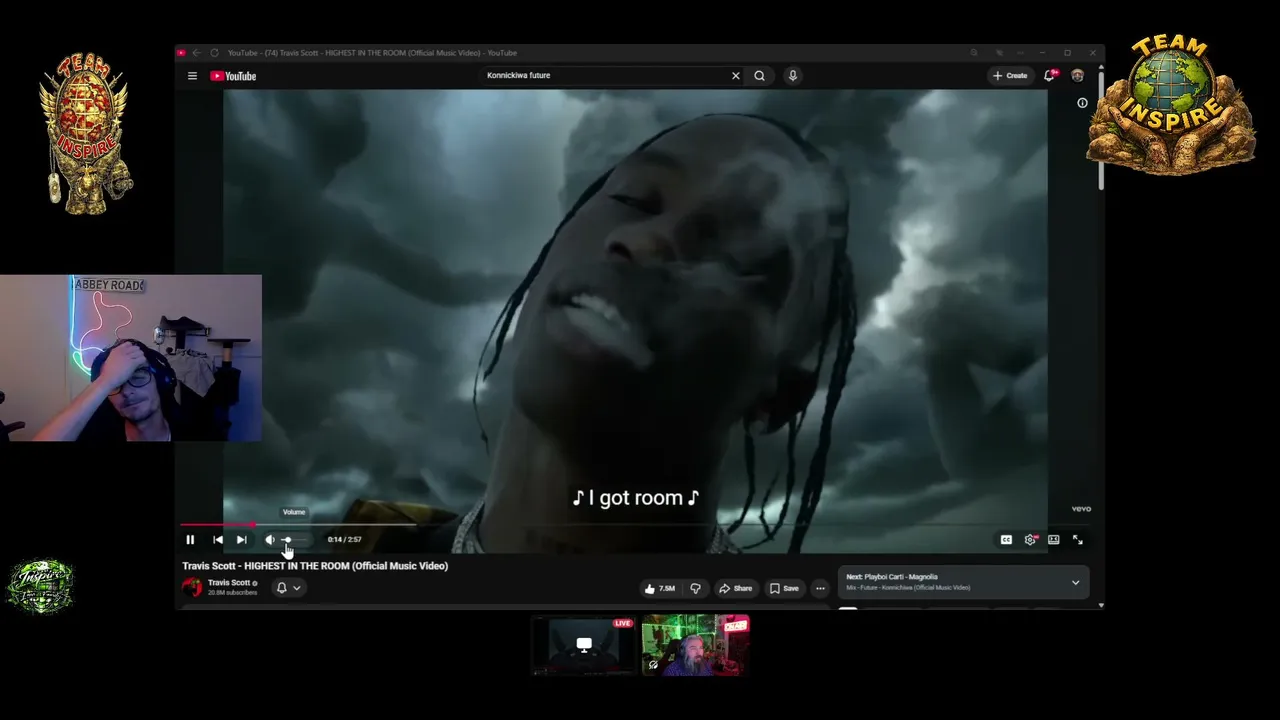Select the bearded streamer webcam thumbnail
Viewport: 1280px width, 720px height.
coord(695,645)
